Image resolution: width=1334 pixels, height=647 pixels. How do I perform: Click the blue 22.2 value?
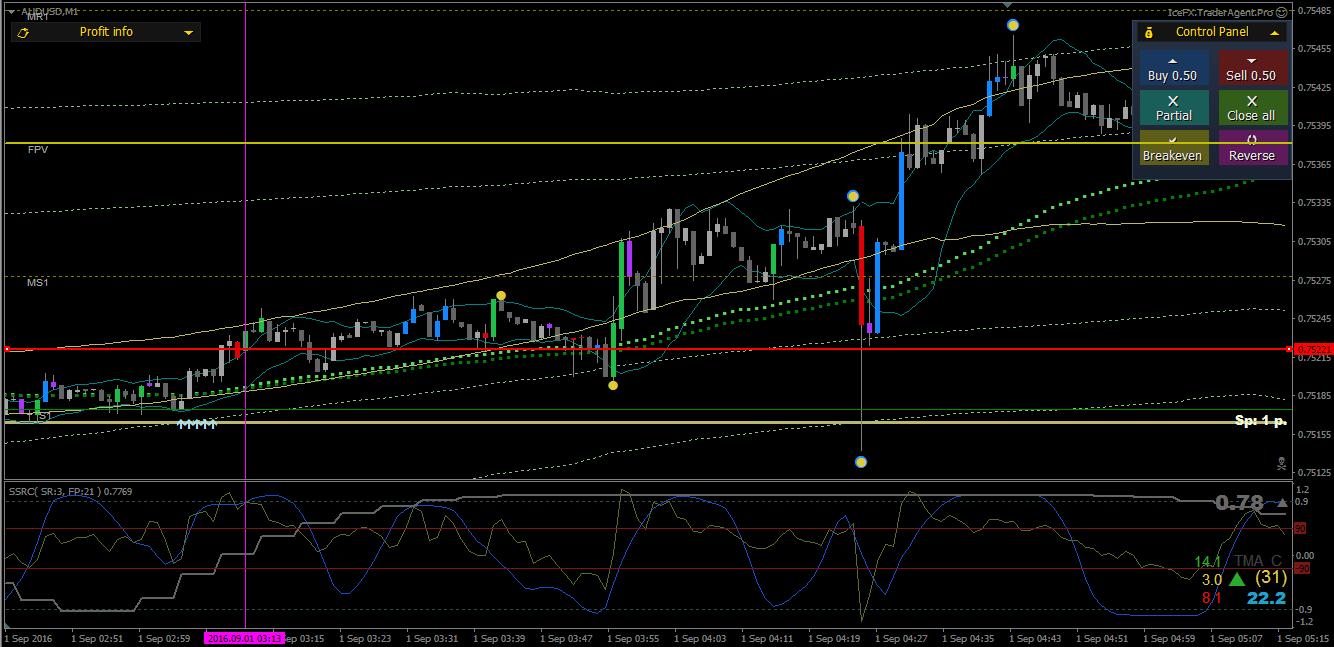[1266, 598]
